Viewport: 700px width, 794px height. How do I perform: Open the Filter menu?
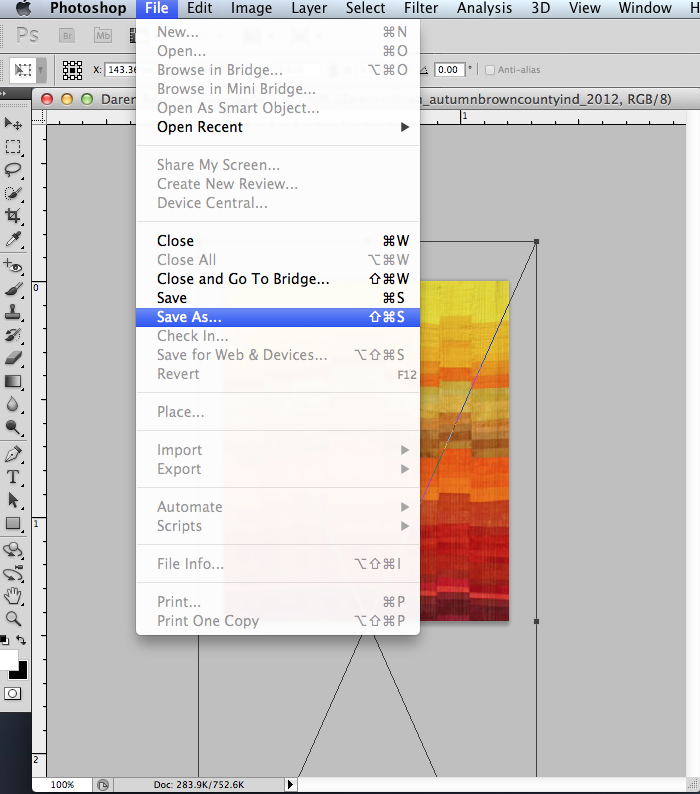pos(421,8)
